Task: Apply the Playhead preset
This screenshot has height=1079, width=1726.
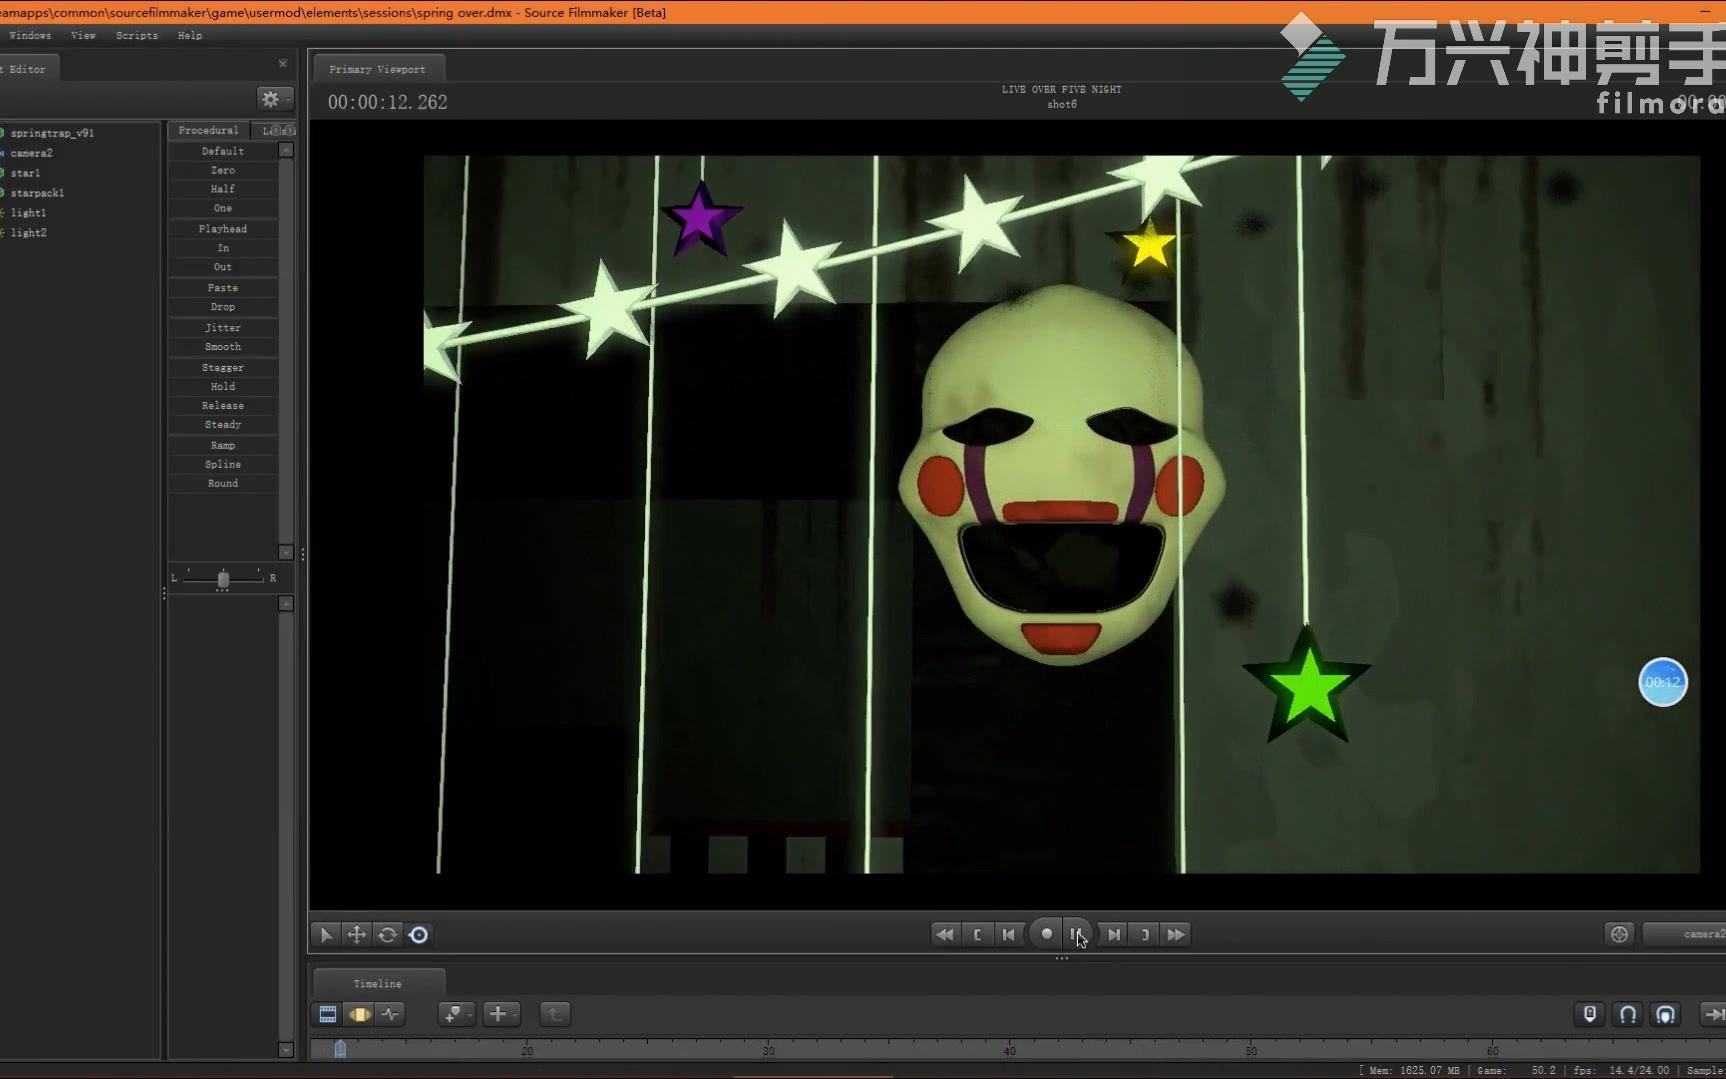Action: tap(222, 229)
